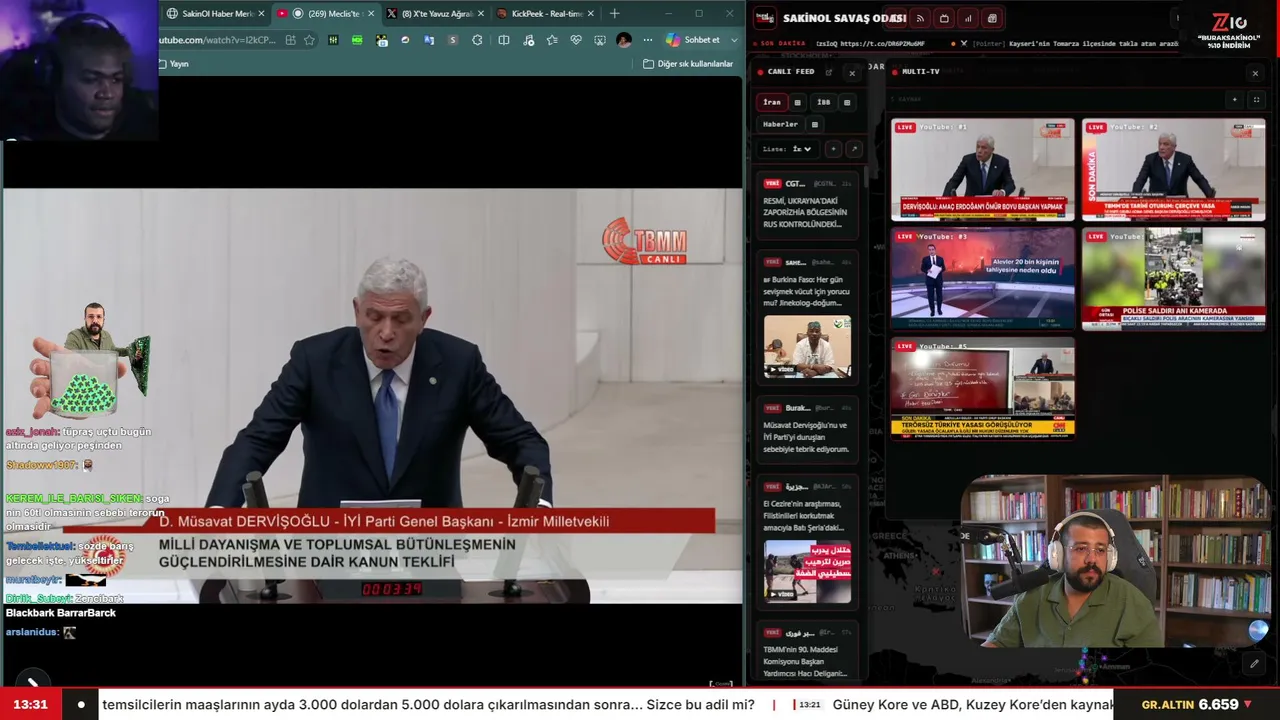
Task: Open the browser three-dot settings menu
Action: [648, 40]
